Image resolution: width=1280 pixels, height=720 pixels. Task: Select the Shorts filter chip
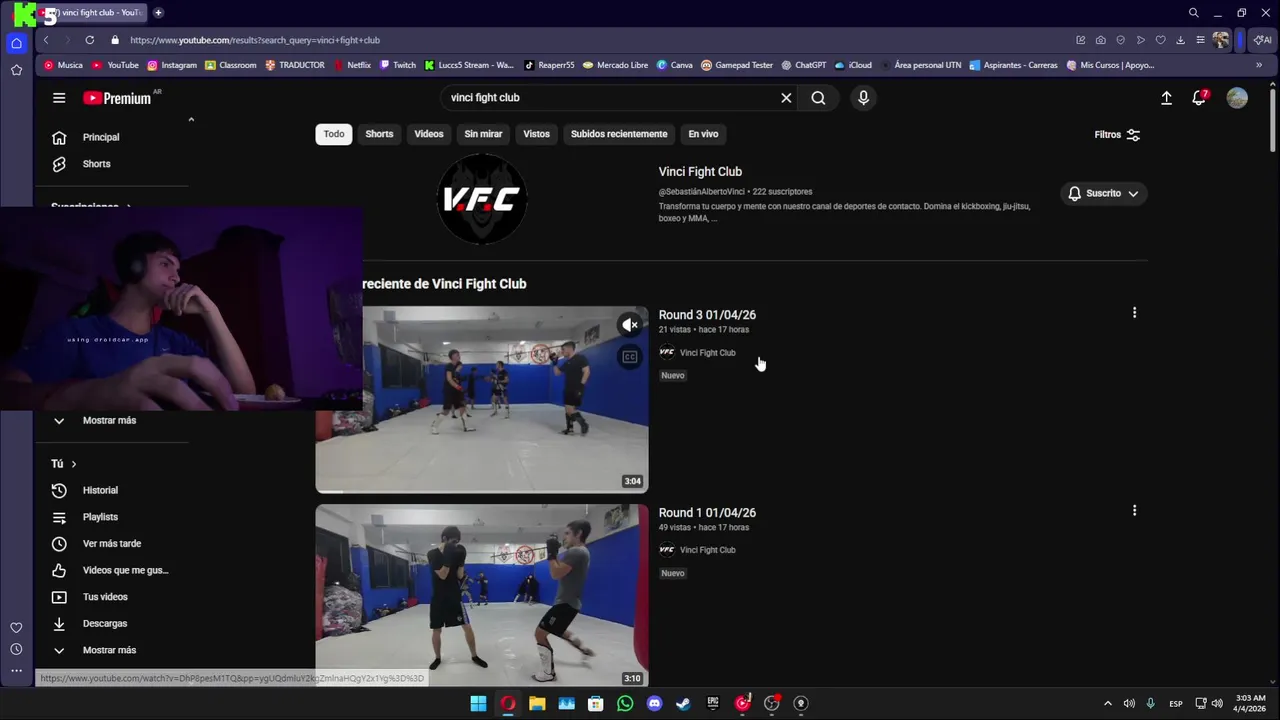point(379,134)
